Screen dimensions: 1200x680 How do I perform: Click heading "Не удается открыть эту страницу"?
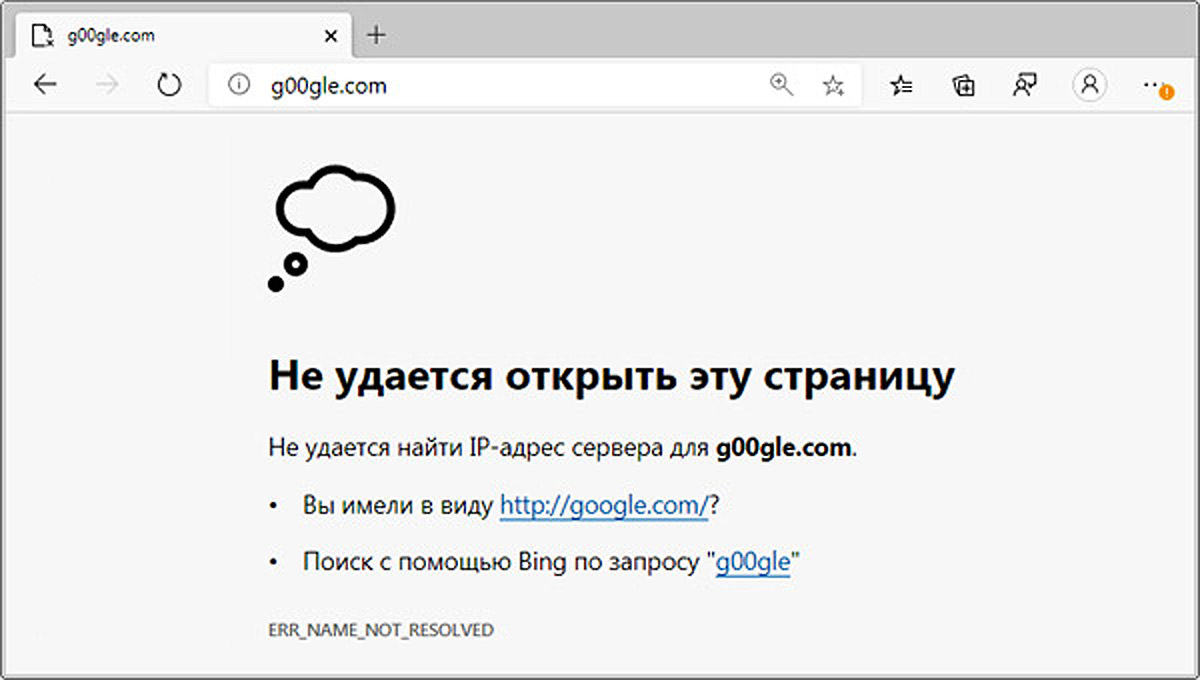(x=612, y=376)
